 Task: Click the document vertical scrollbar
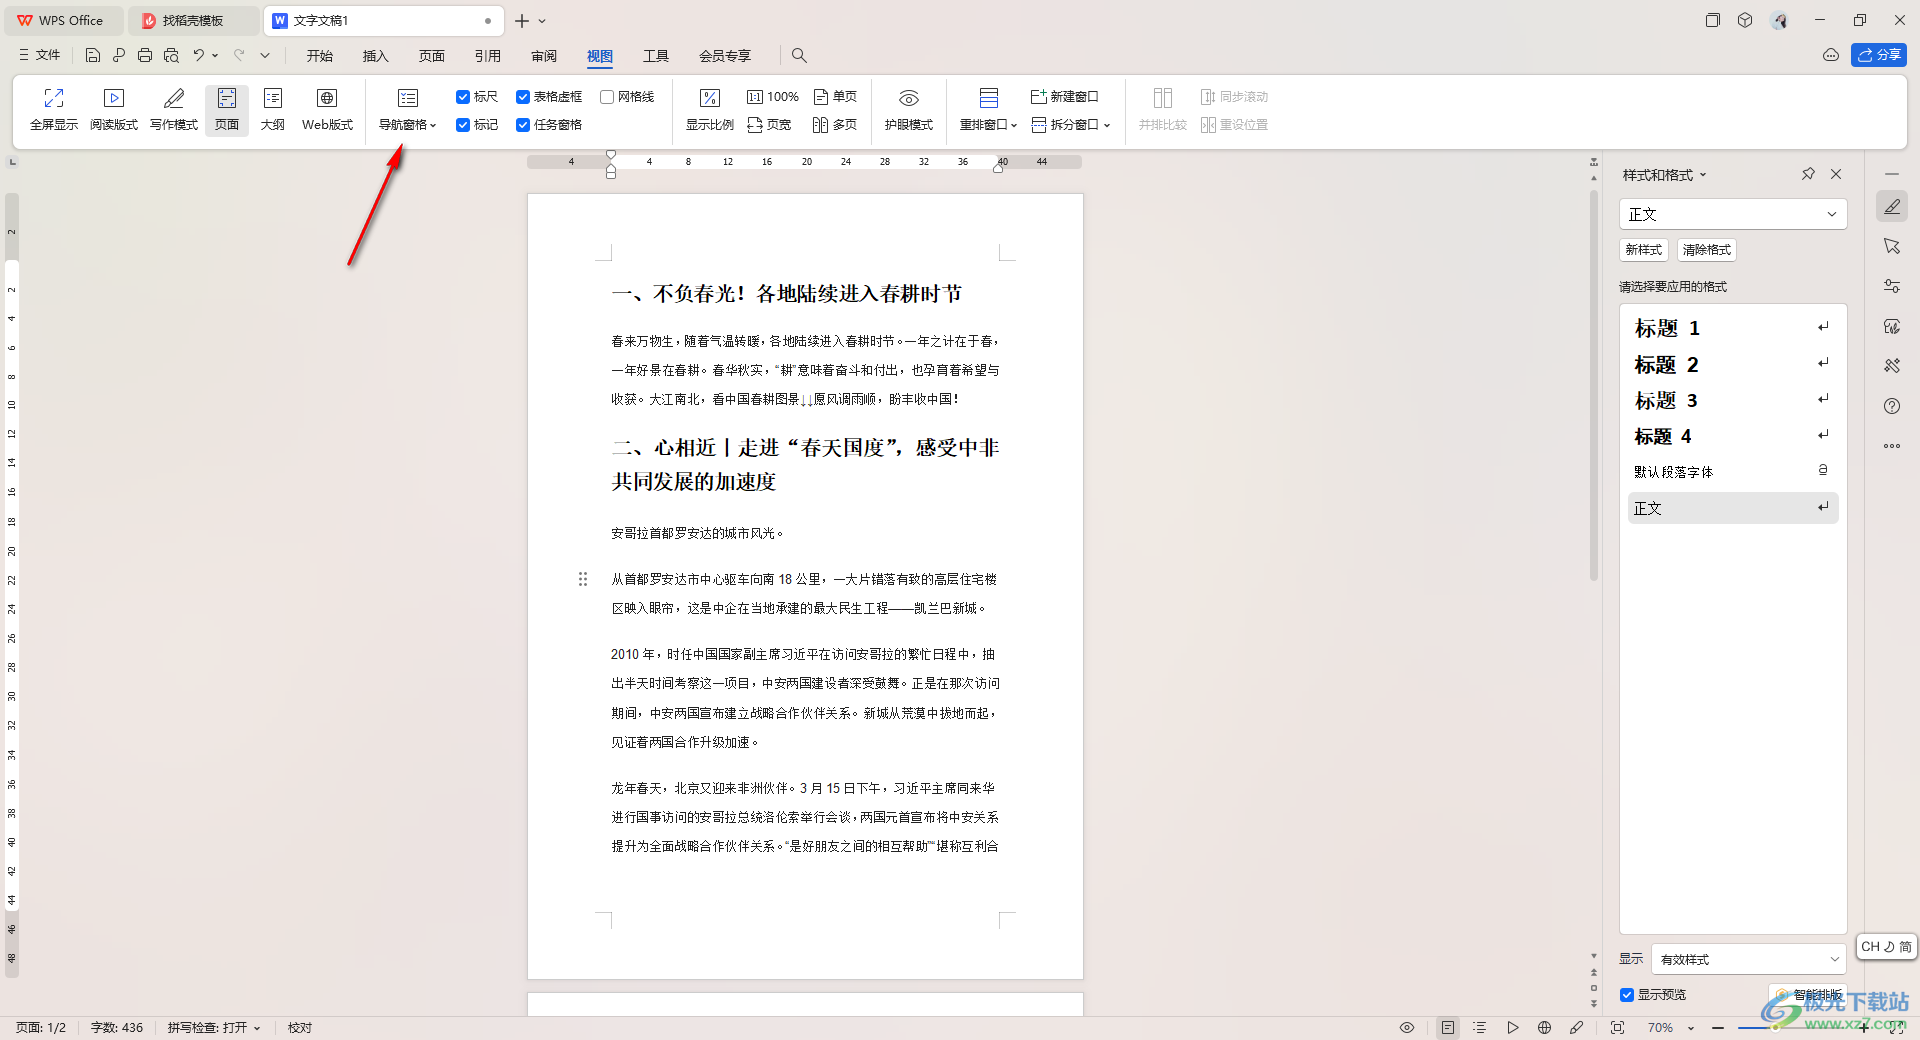1594,385
